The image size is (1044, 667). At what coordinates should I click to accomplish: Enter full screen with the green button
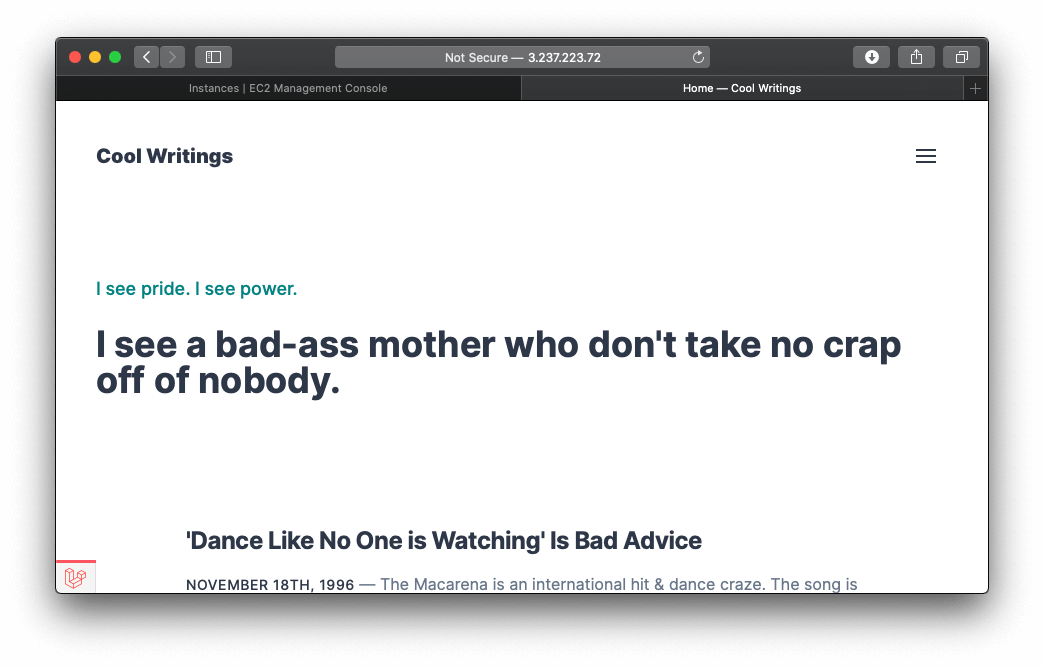coord(115,57)
